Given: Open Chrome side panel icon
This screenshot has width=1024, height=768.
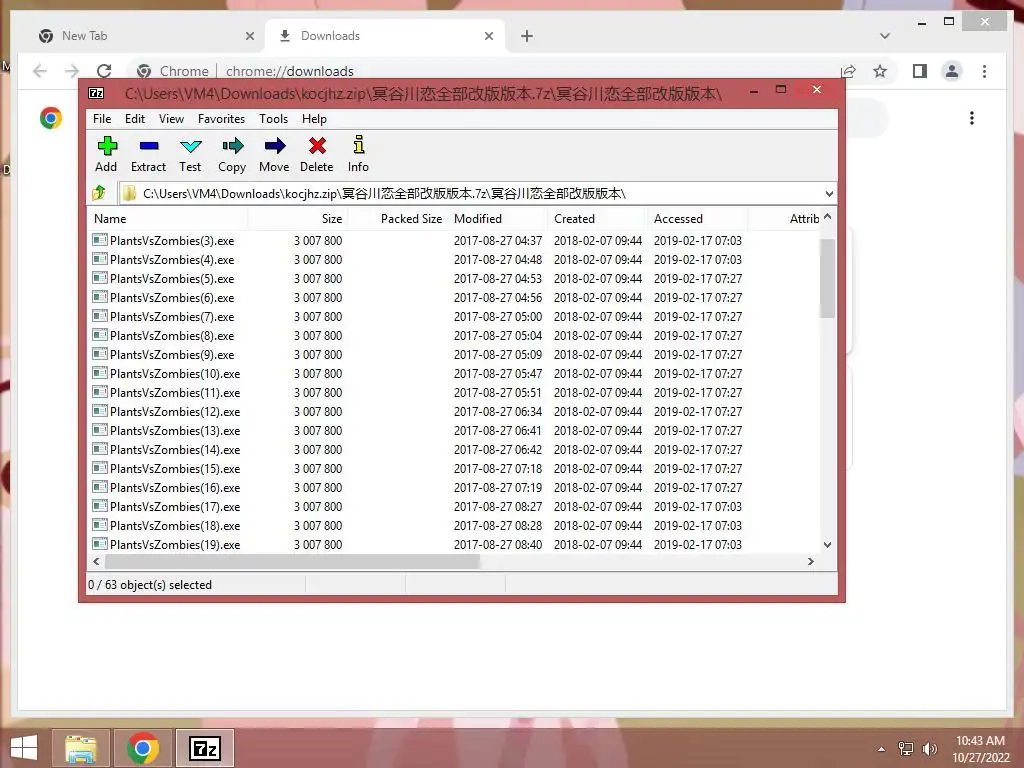Looking at the screenshot, I should point(920,71).
